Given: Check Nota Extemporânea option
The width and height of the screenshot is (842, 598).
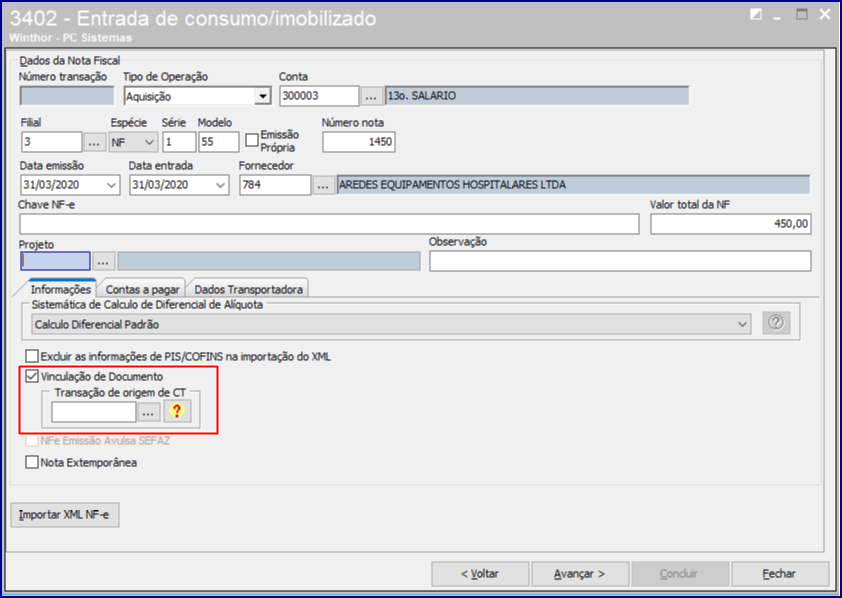Looking at the screenshot, I should pos(32,462).
